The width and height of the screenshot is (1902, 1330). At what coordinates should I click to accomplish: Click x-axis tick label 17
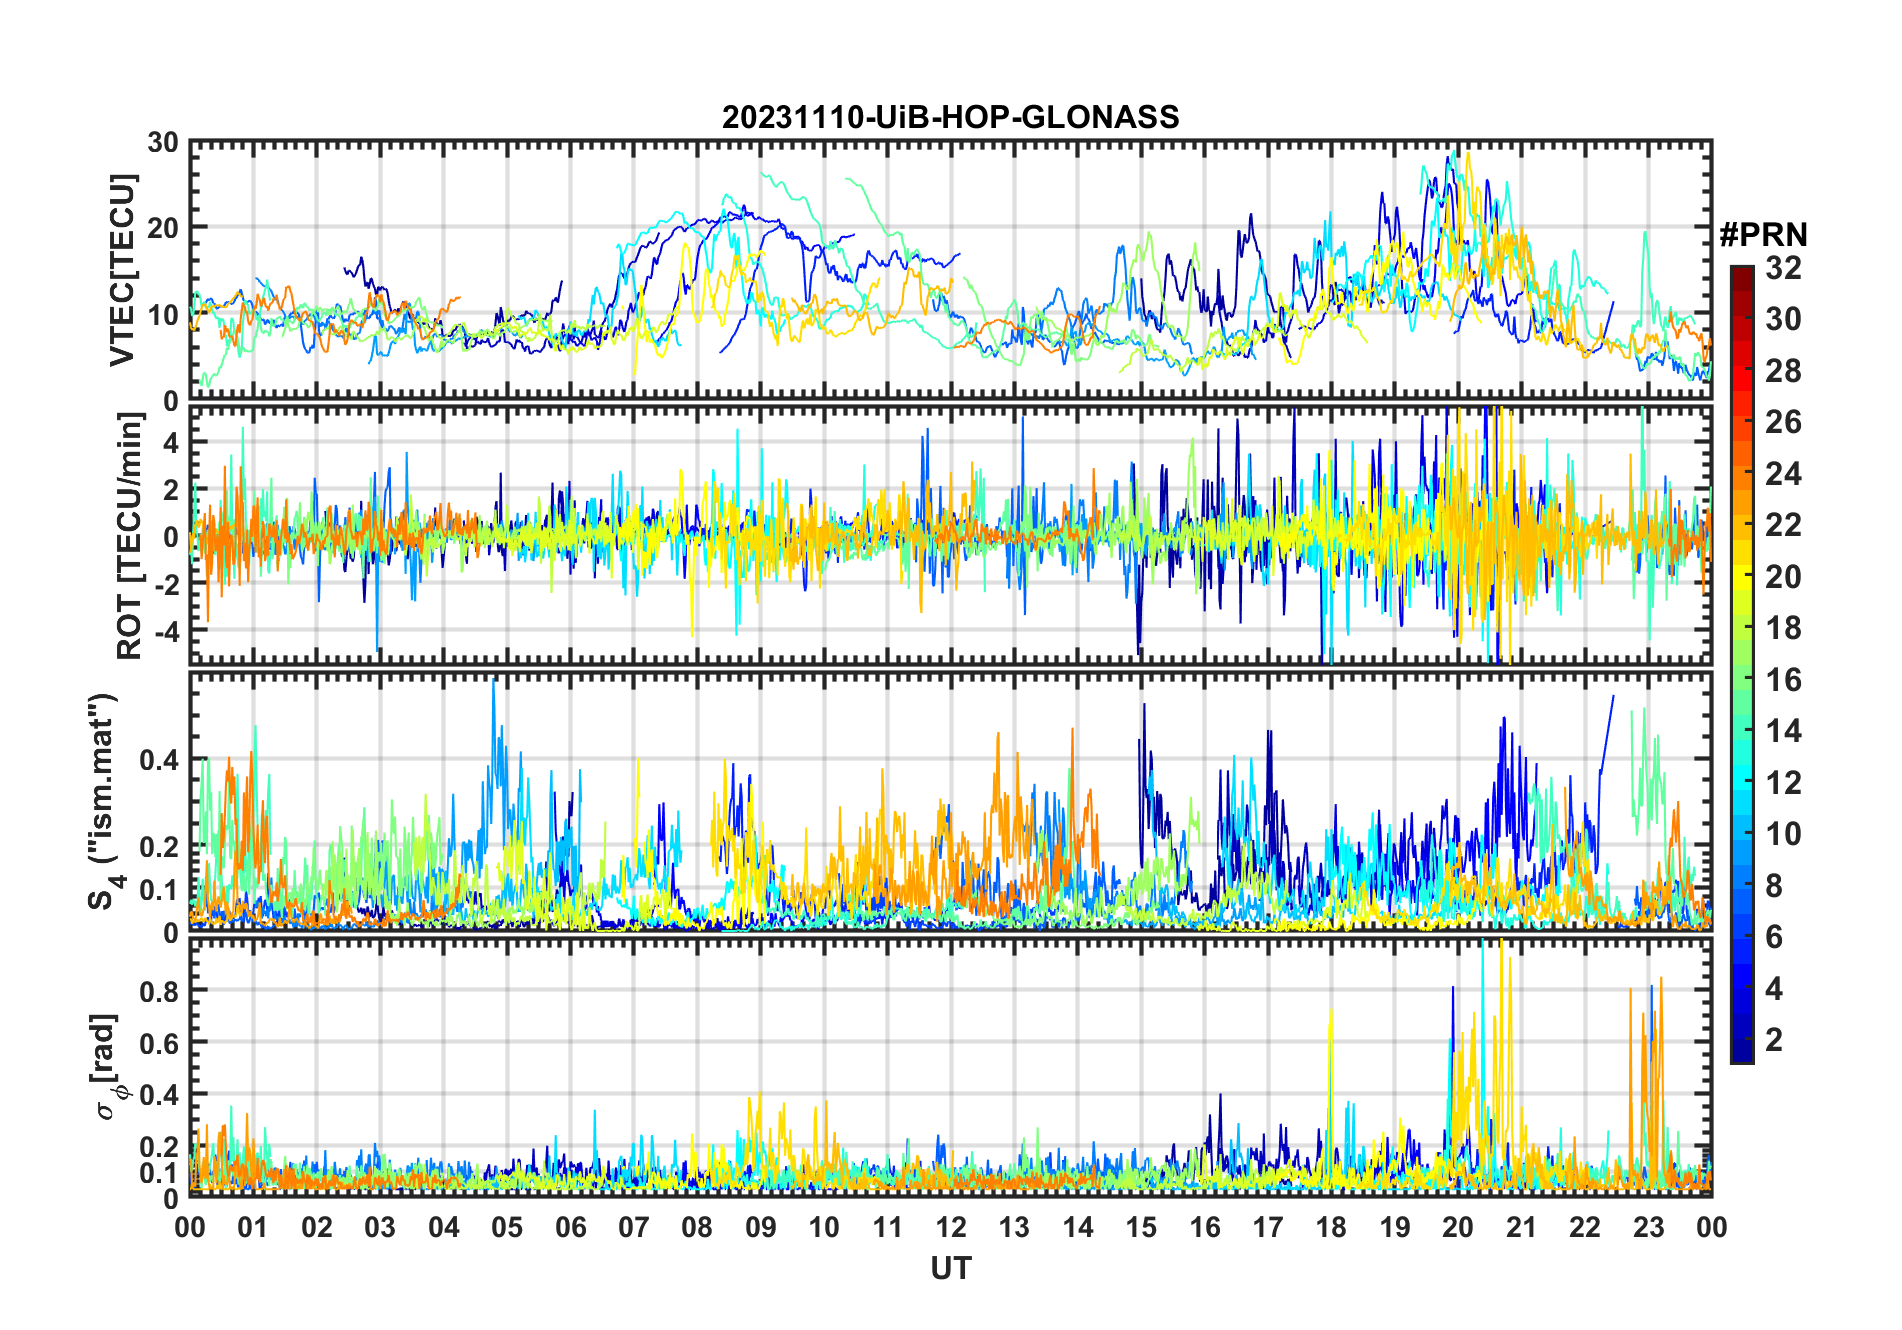click(1268, 1227)
